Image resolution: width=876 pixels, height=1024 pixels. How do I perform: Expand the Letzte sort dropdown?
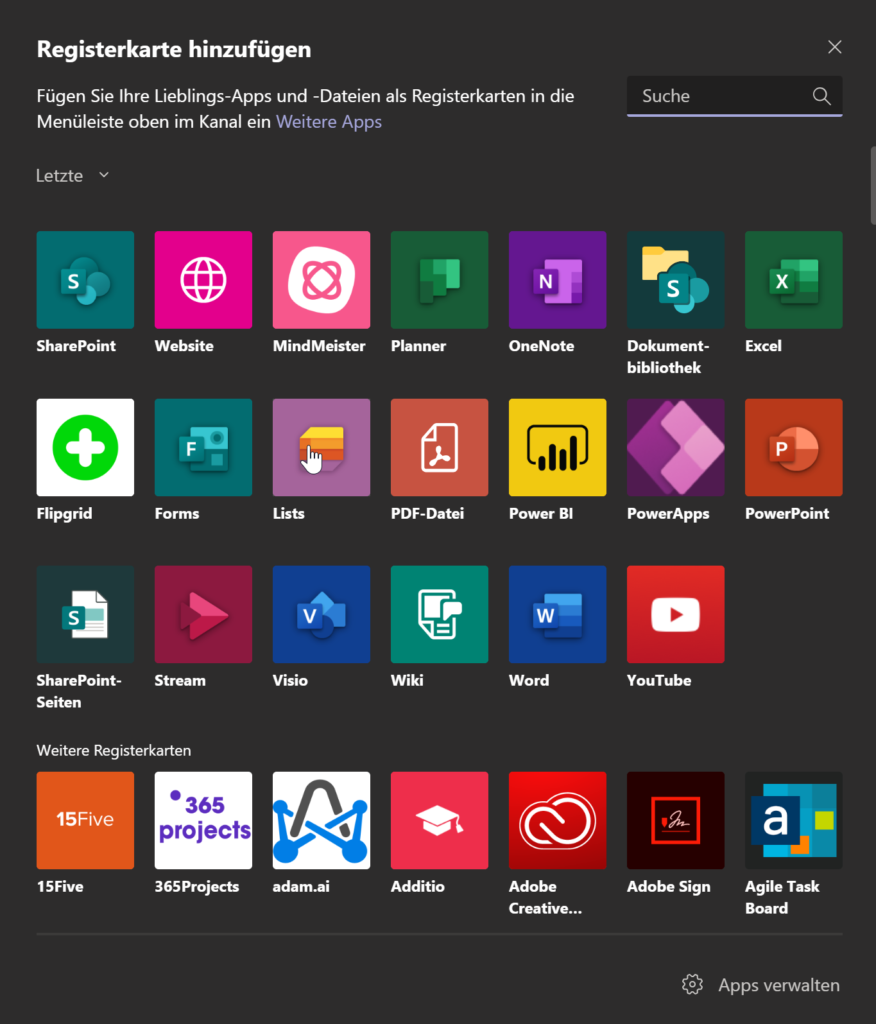coord(73,176)
